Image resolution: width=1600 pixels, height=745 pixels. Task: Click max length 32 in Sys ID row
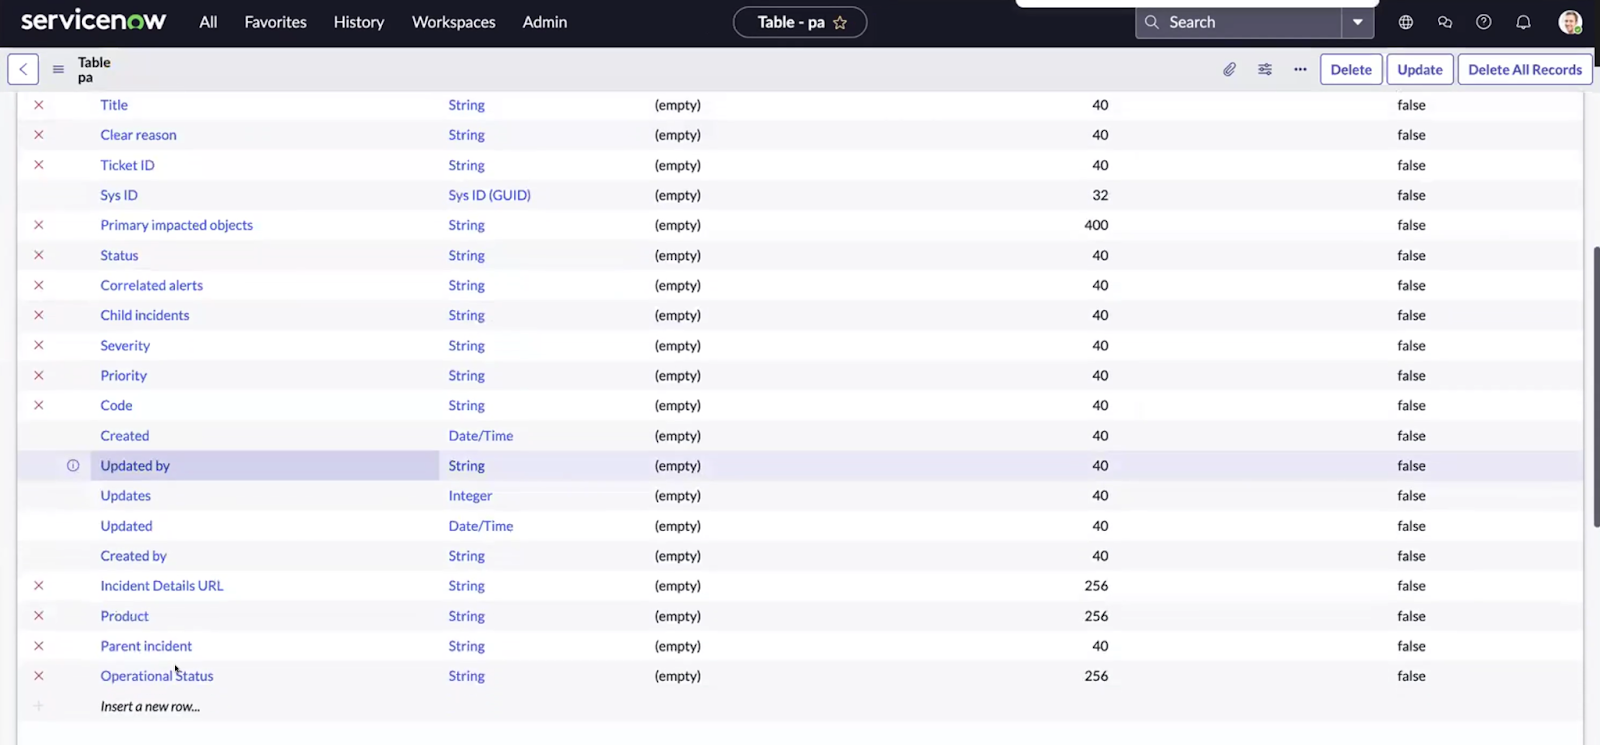pos(1100,195)
